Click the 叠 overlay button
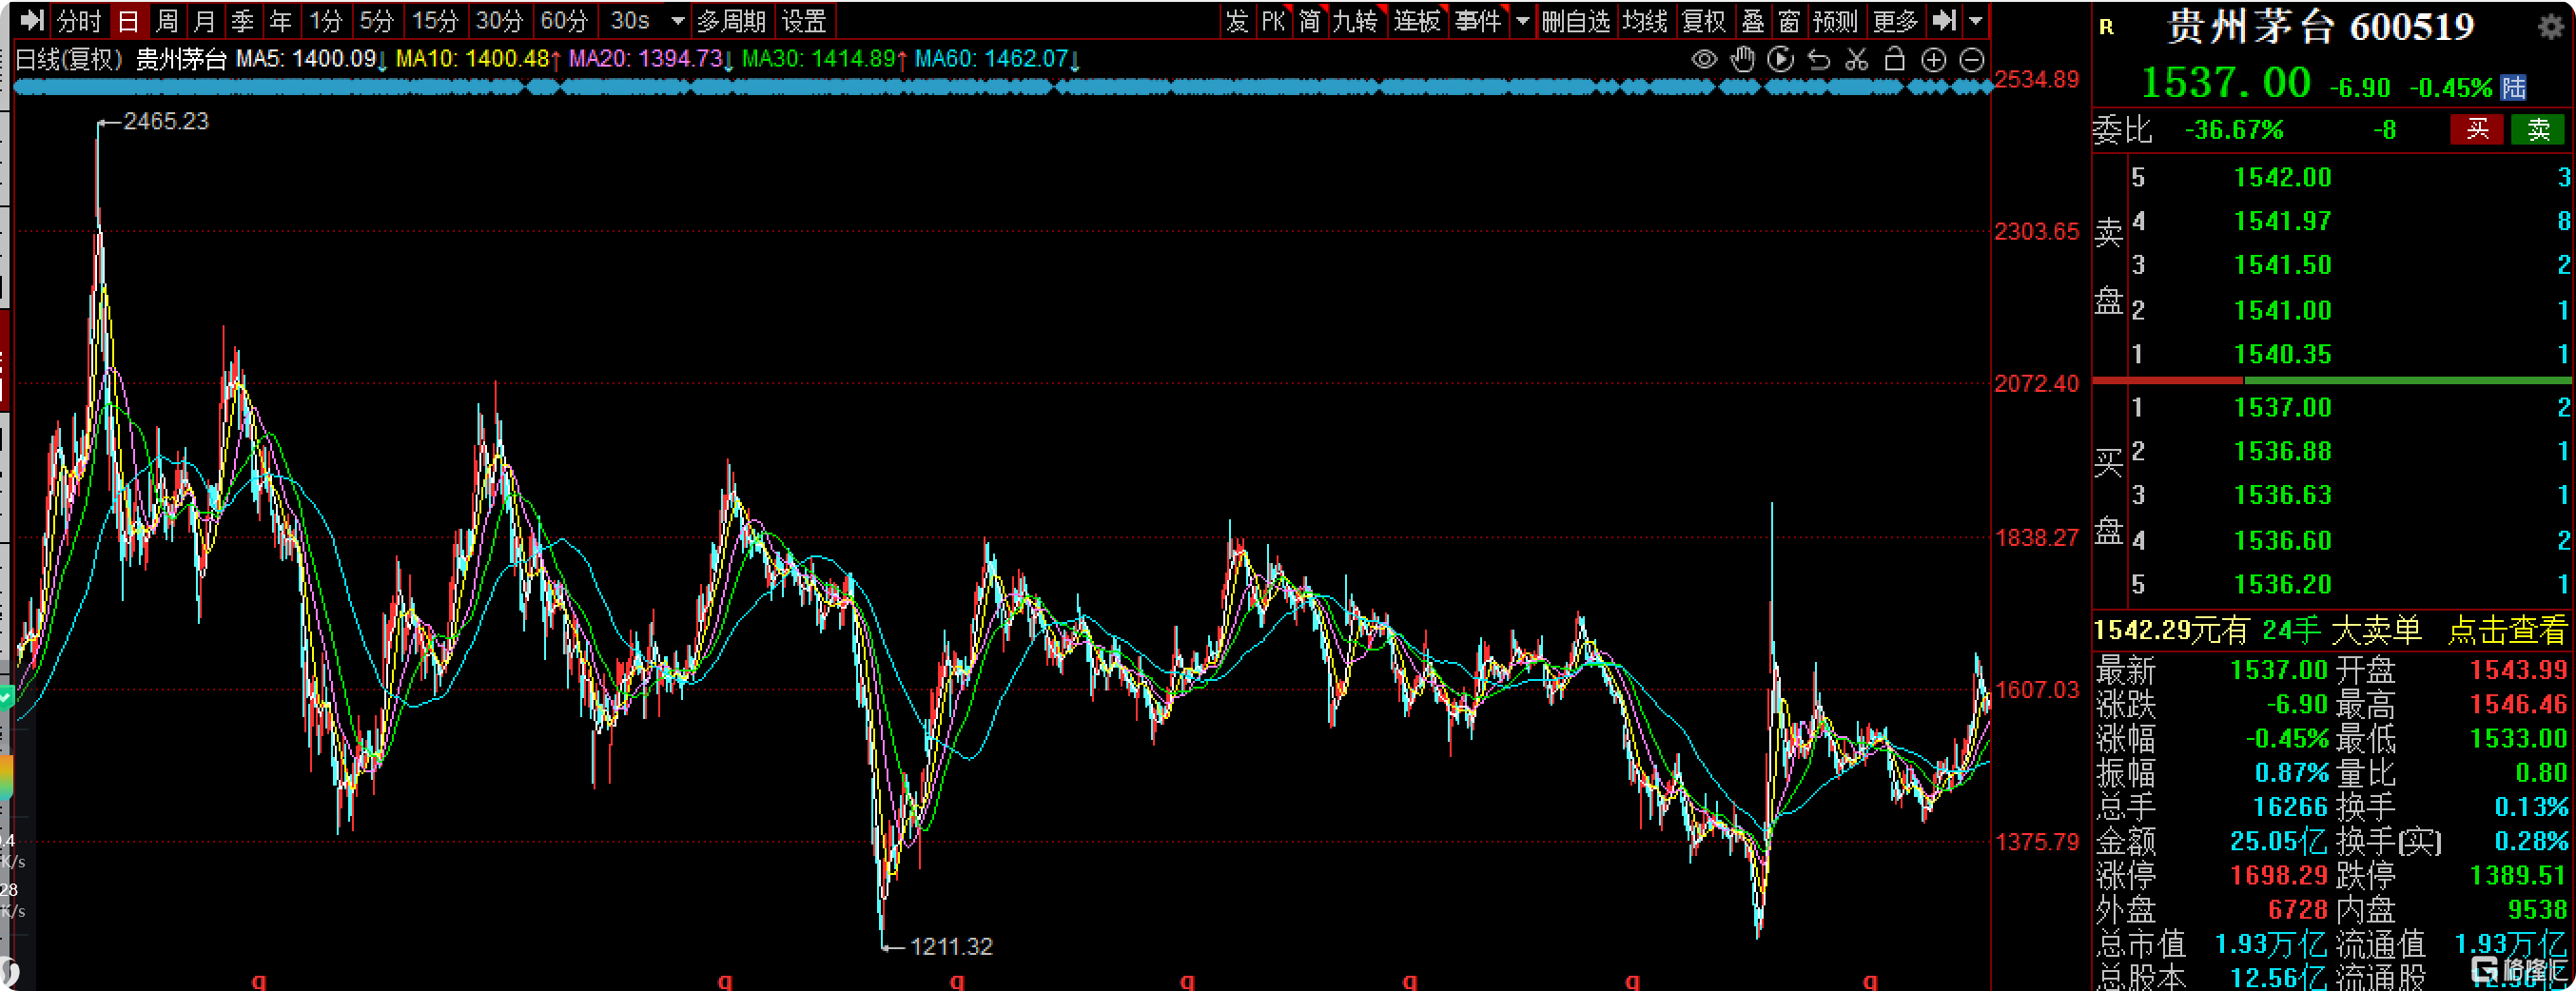The image size is (2576, 991). (x=1753, y=21)
